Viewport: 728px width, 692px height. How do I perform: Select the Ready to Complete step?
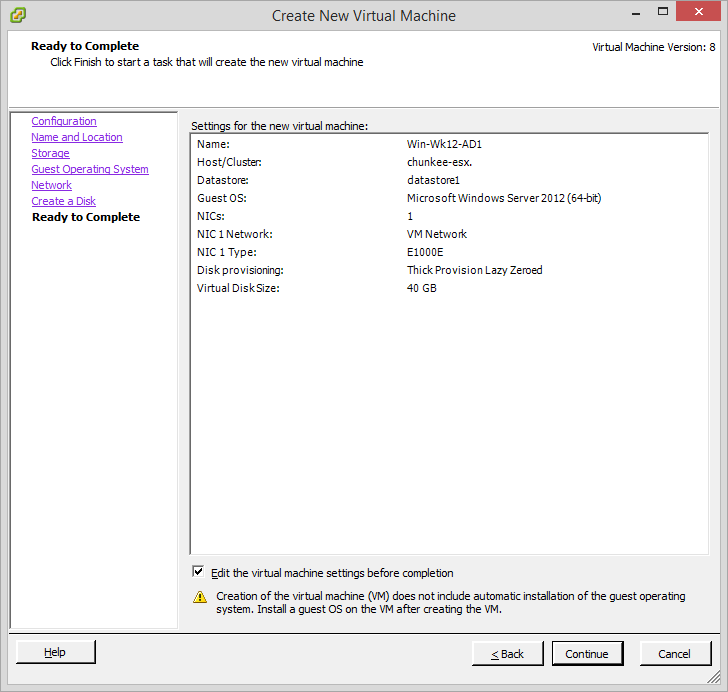(x=86, y=217)
